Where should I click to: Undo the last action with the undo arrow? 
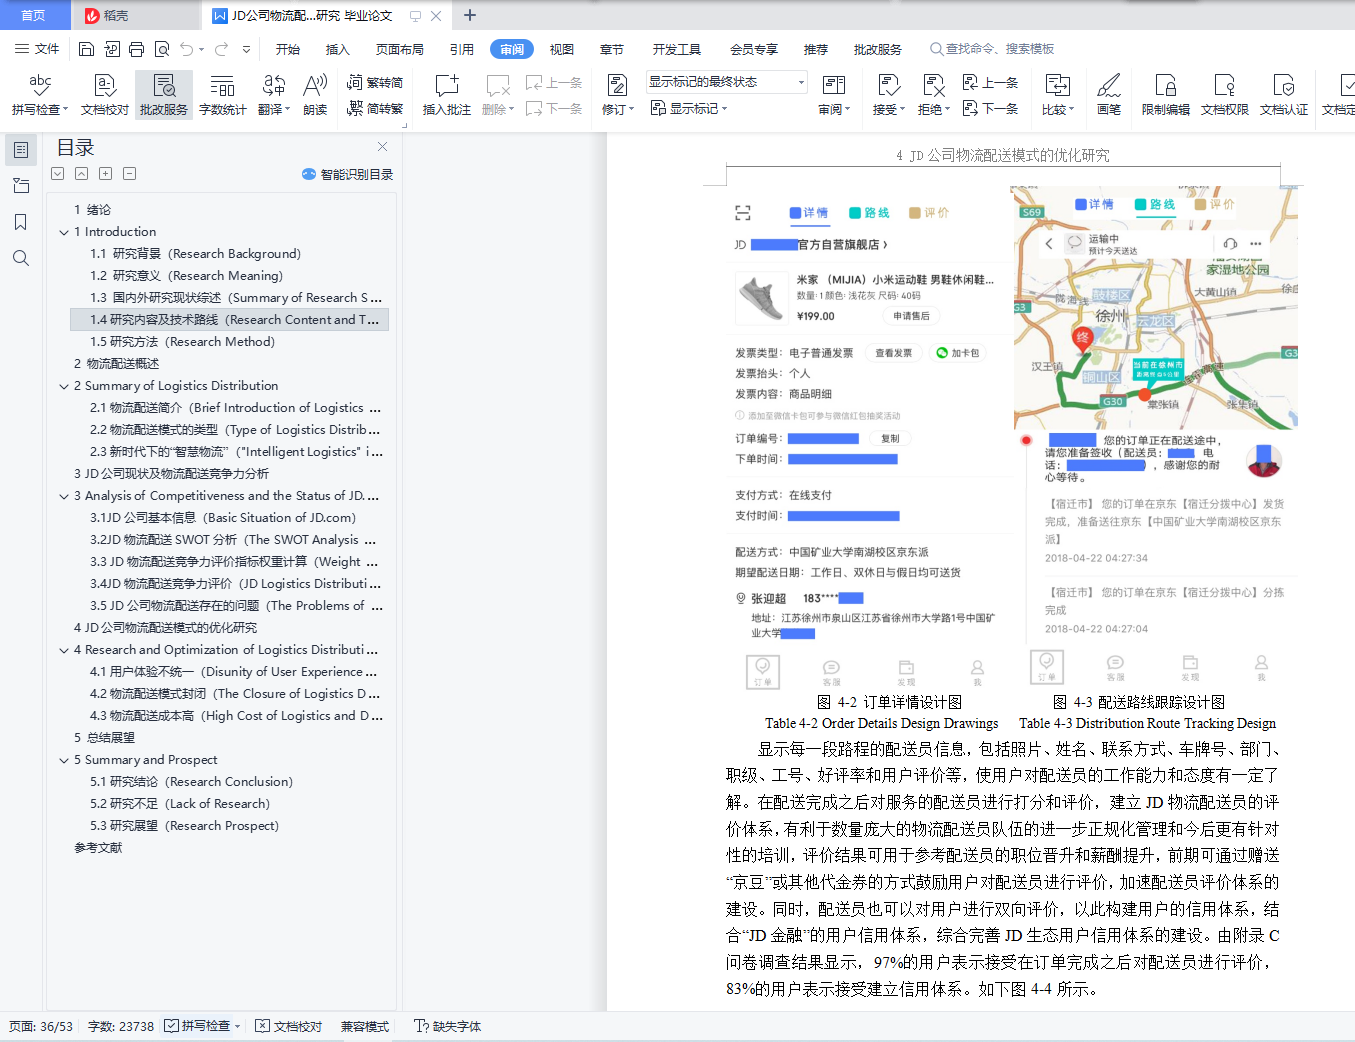click(186, 49)
